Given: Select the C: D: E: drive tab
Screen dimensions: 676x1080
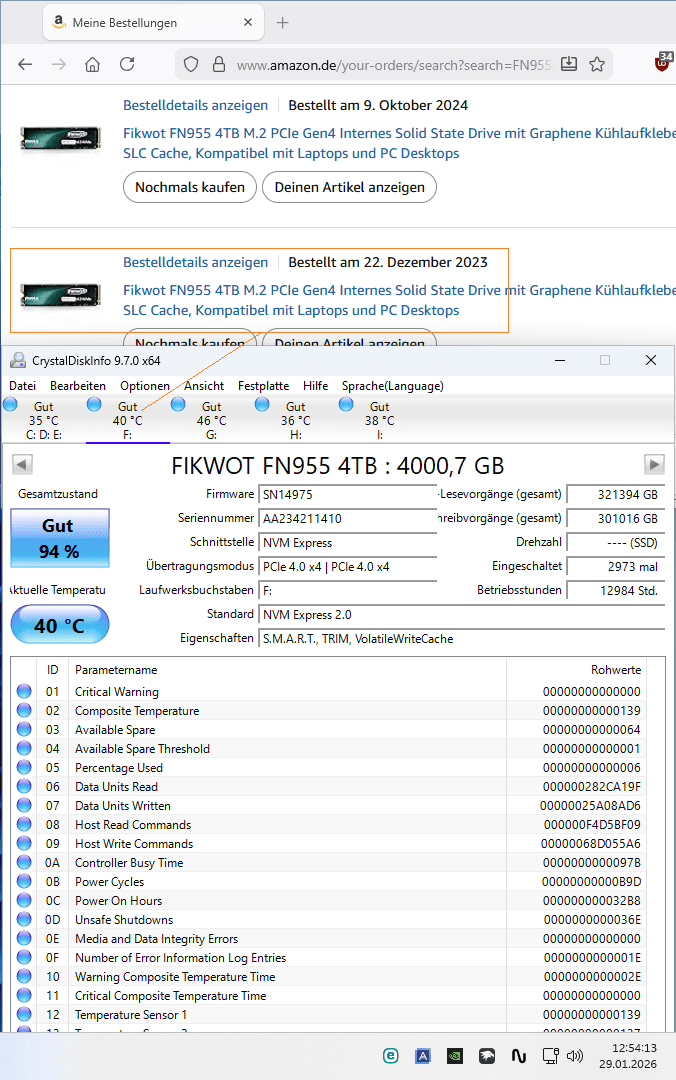Looking at the screenshot, I should 43,419.
